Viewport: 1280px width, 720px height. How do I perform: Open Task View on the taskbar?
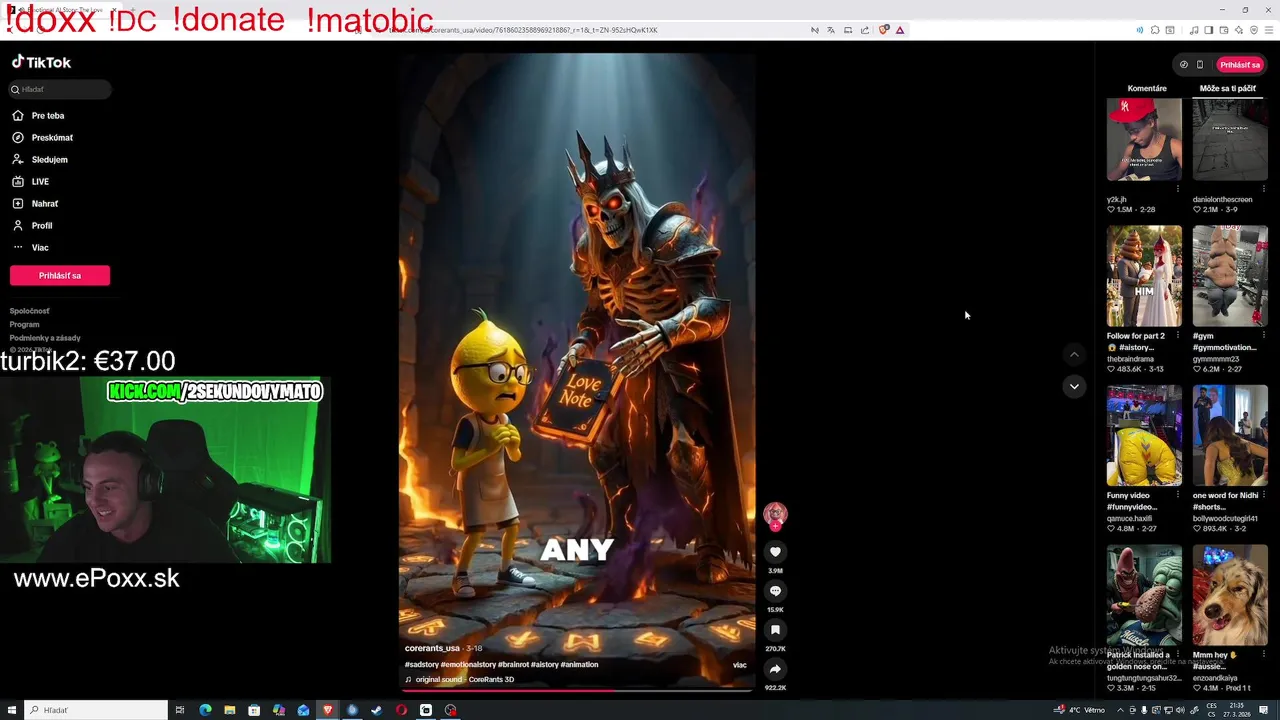[x=180, y=710]
